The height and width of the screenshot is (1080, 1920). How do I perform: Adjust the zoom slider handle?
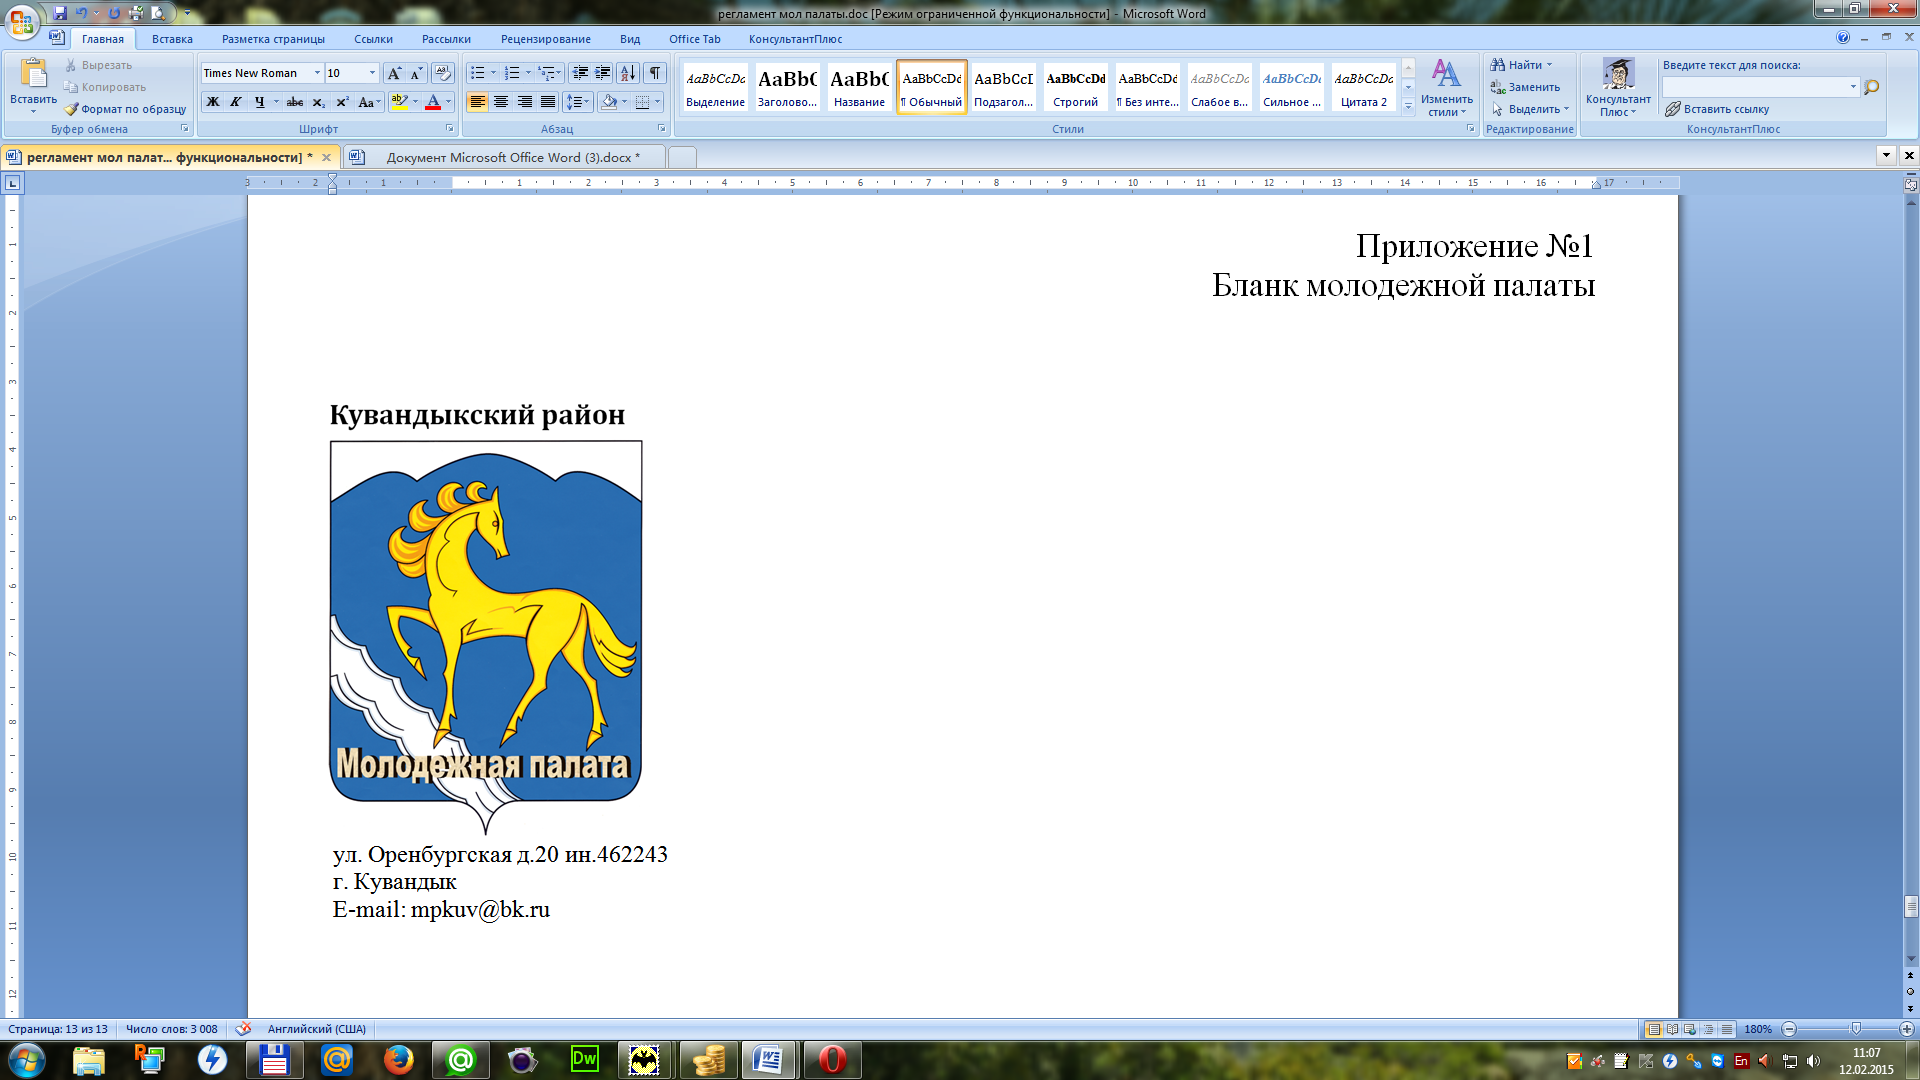coord(1856,1029)
